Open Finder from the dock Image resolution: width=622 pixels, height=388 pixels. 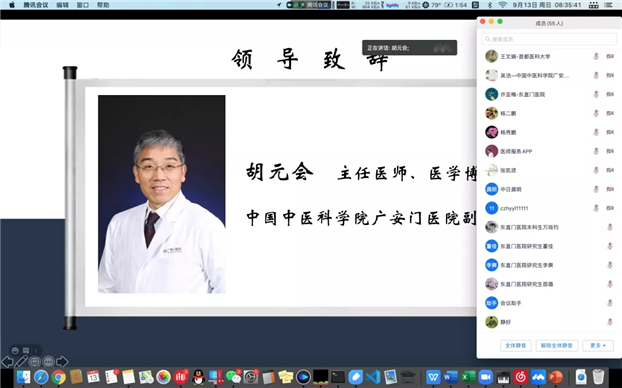[x=23, y=376]
